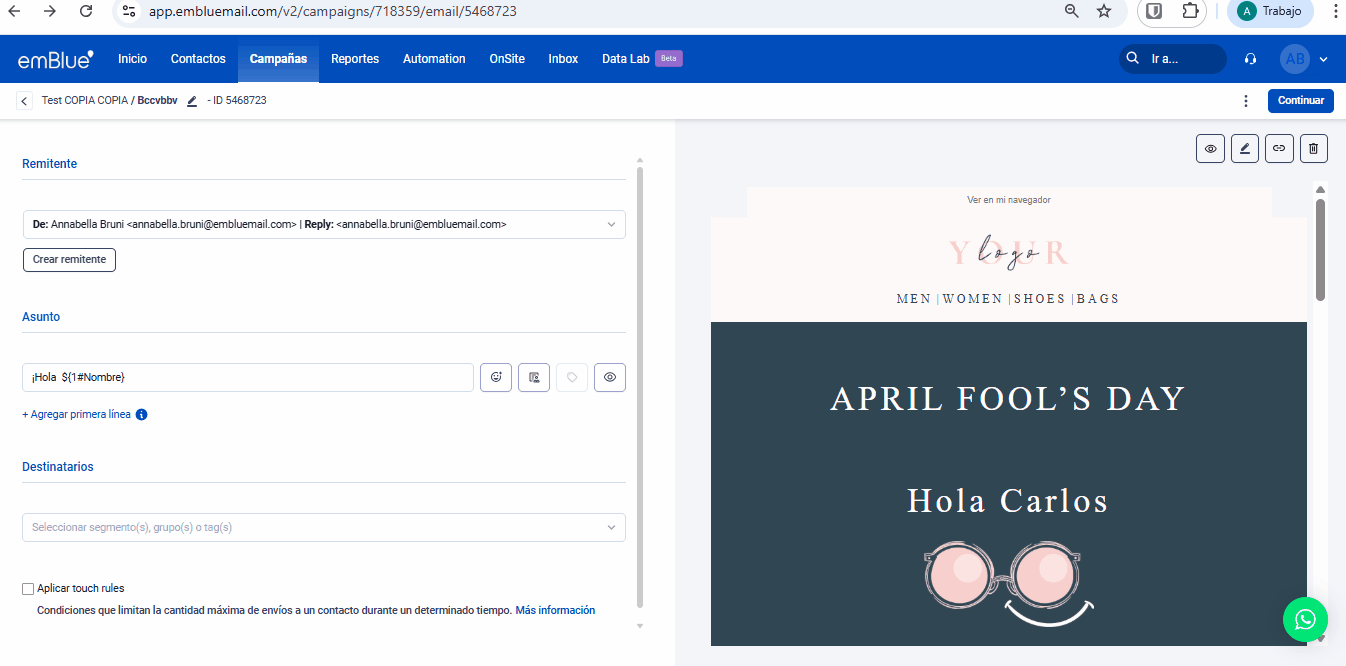
Task: Click the personalization field icon beside subject
Action: tap(534, 377)
